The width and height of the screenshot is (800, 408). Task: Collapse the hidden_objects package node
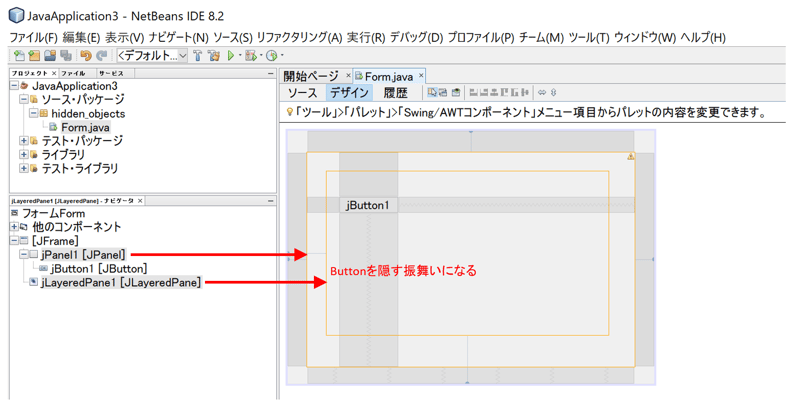point(34,113)
